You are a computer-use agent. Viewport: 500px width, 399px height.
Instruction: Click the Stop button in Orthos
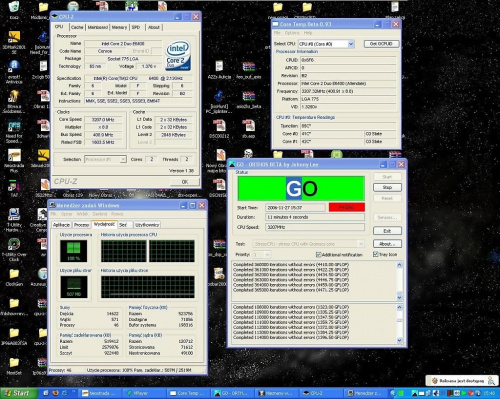point(387,187)
